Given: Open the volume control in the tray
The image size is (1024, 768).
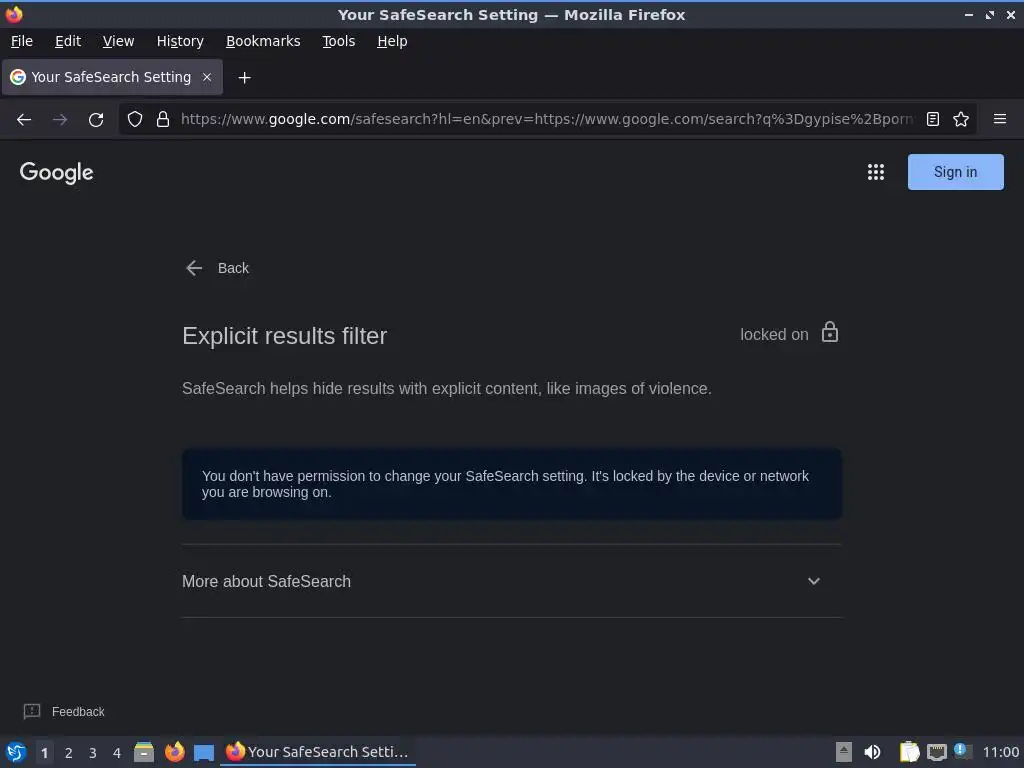Looking at the screenshot, I should 872,752.
